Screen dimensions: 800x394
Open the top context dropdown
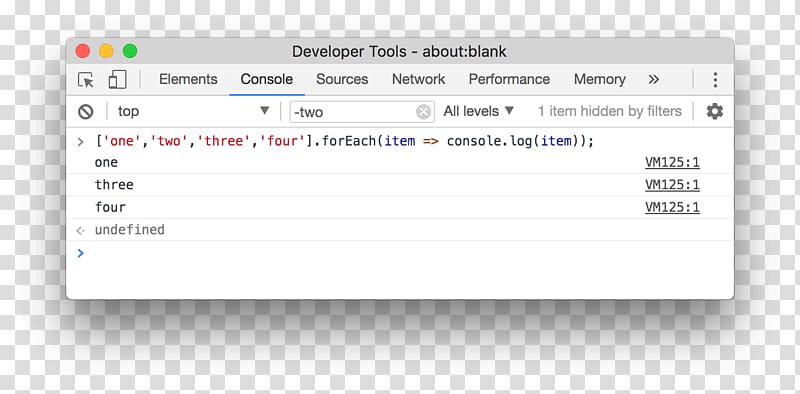(x=193, y=111)
